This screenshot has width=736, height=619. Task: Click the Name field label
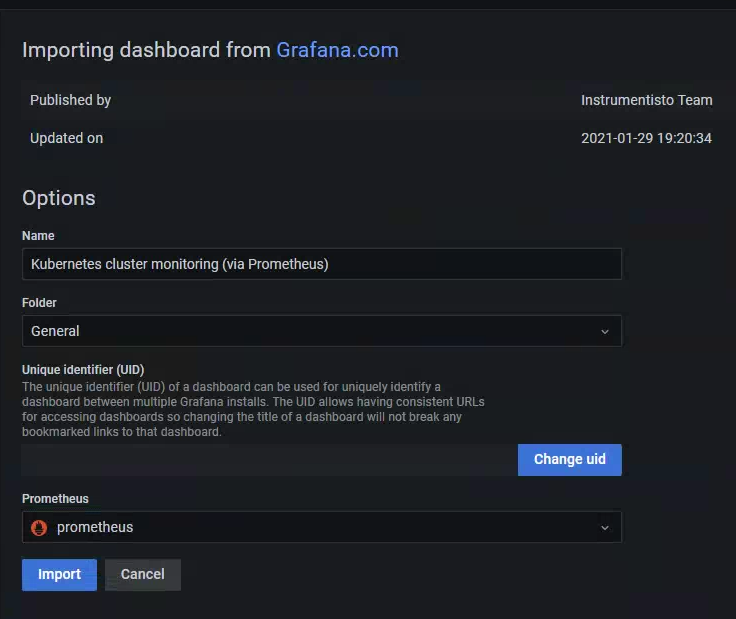pyautogui.click(x=38, y=236)
